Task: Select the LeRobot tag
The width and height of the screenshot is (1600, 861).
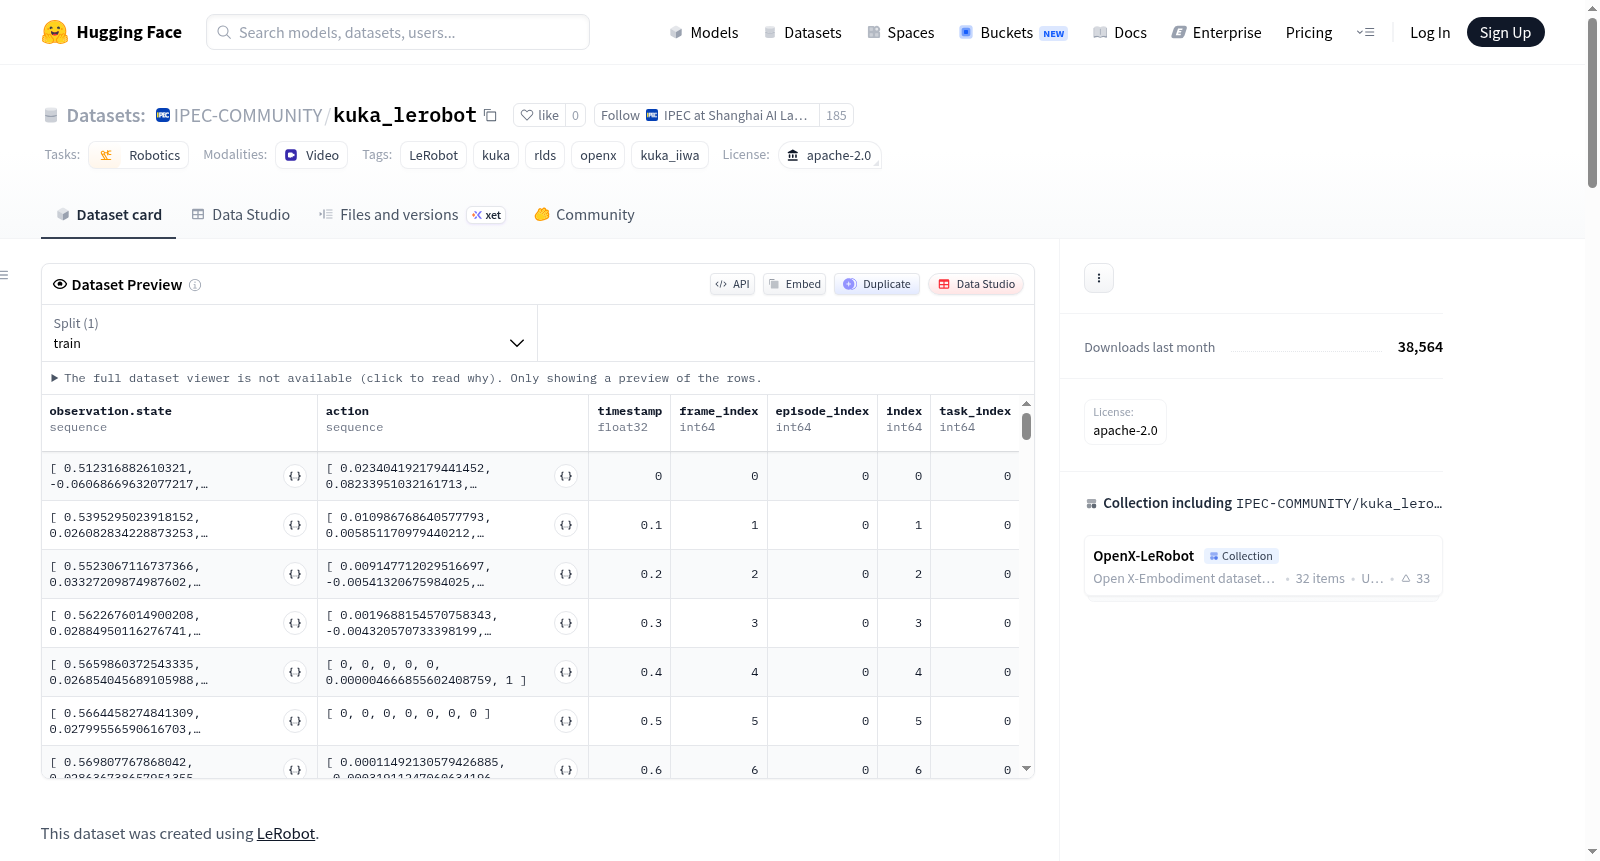Action: pyautogui.click(x=433, y=155)
